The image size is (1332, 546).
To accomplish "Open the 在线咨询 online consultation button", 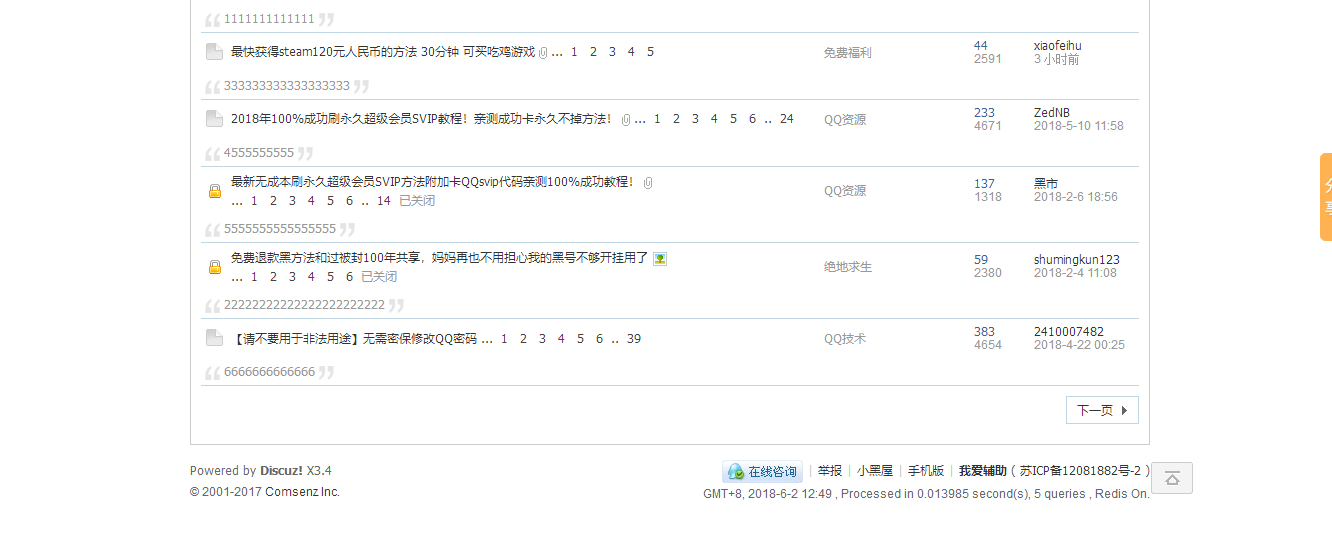I will point(763,471).
